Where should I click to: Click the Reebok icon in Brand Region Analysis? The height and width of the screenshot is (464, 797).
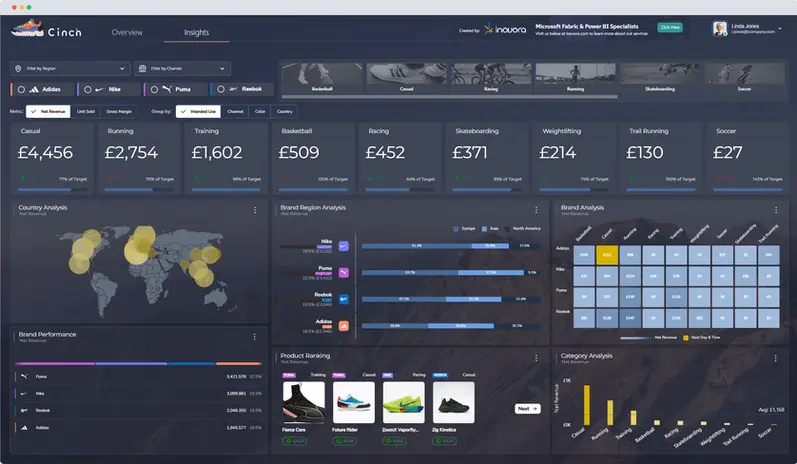pos(344,299)
